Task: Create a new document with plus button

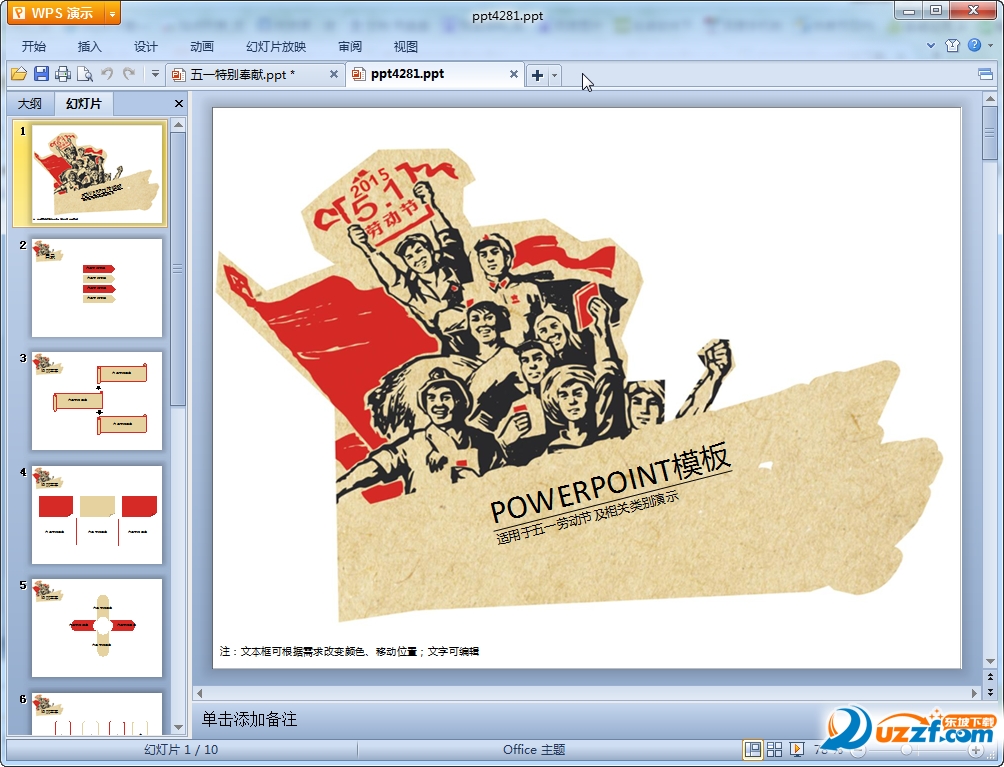Action: (x=537, y=76)
